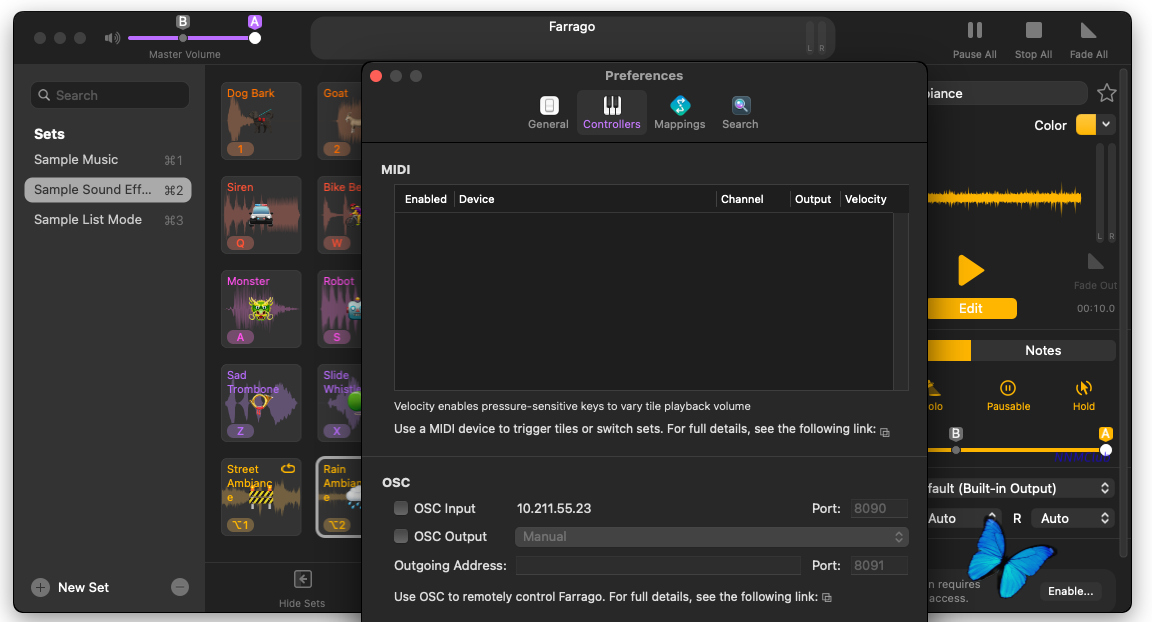
Task: Click the Search field in sidebar
Action: (110, 95)
